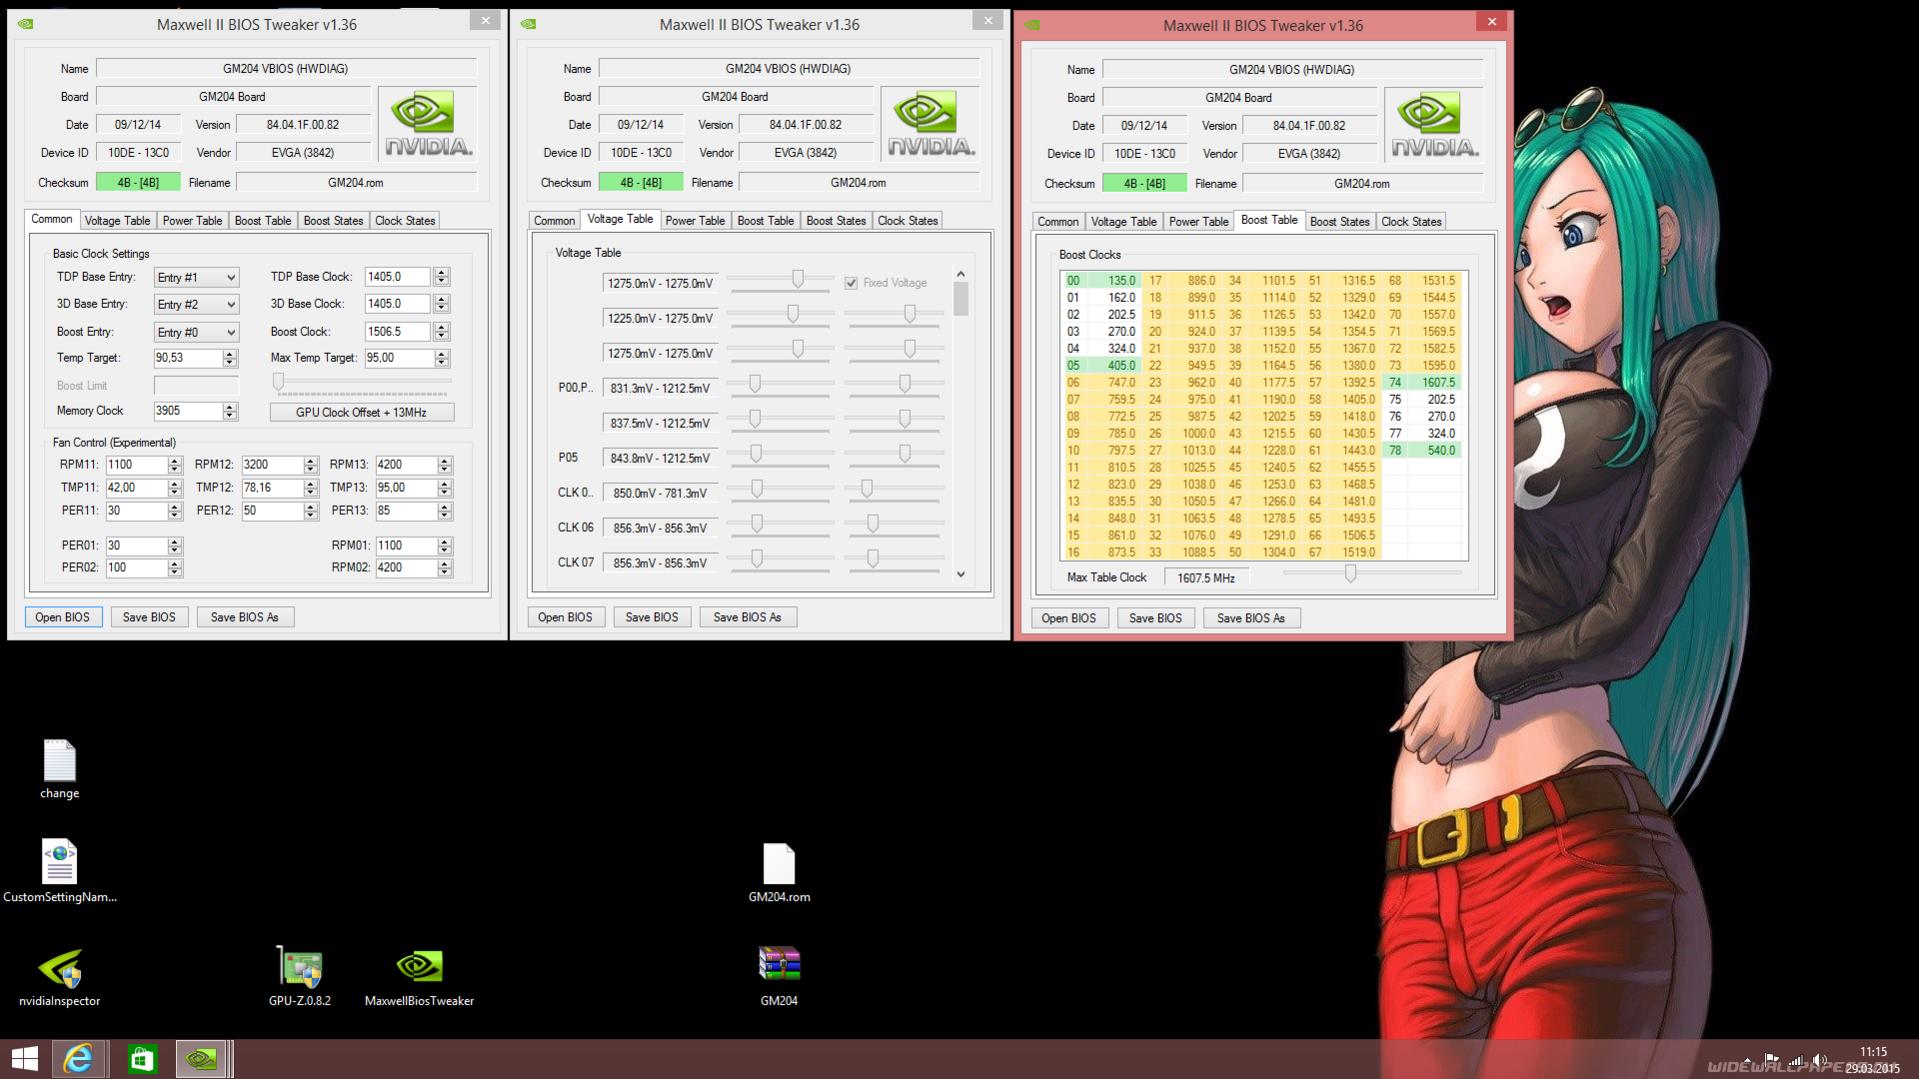Click NVIDIA logo in the right window
Image resolution: width=1919 pixels, height=1079 pixels.
(x=1434, y=125)
